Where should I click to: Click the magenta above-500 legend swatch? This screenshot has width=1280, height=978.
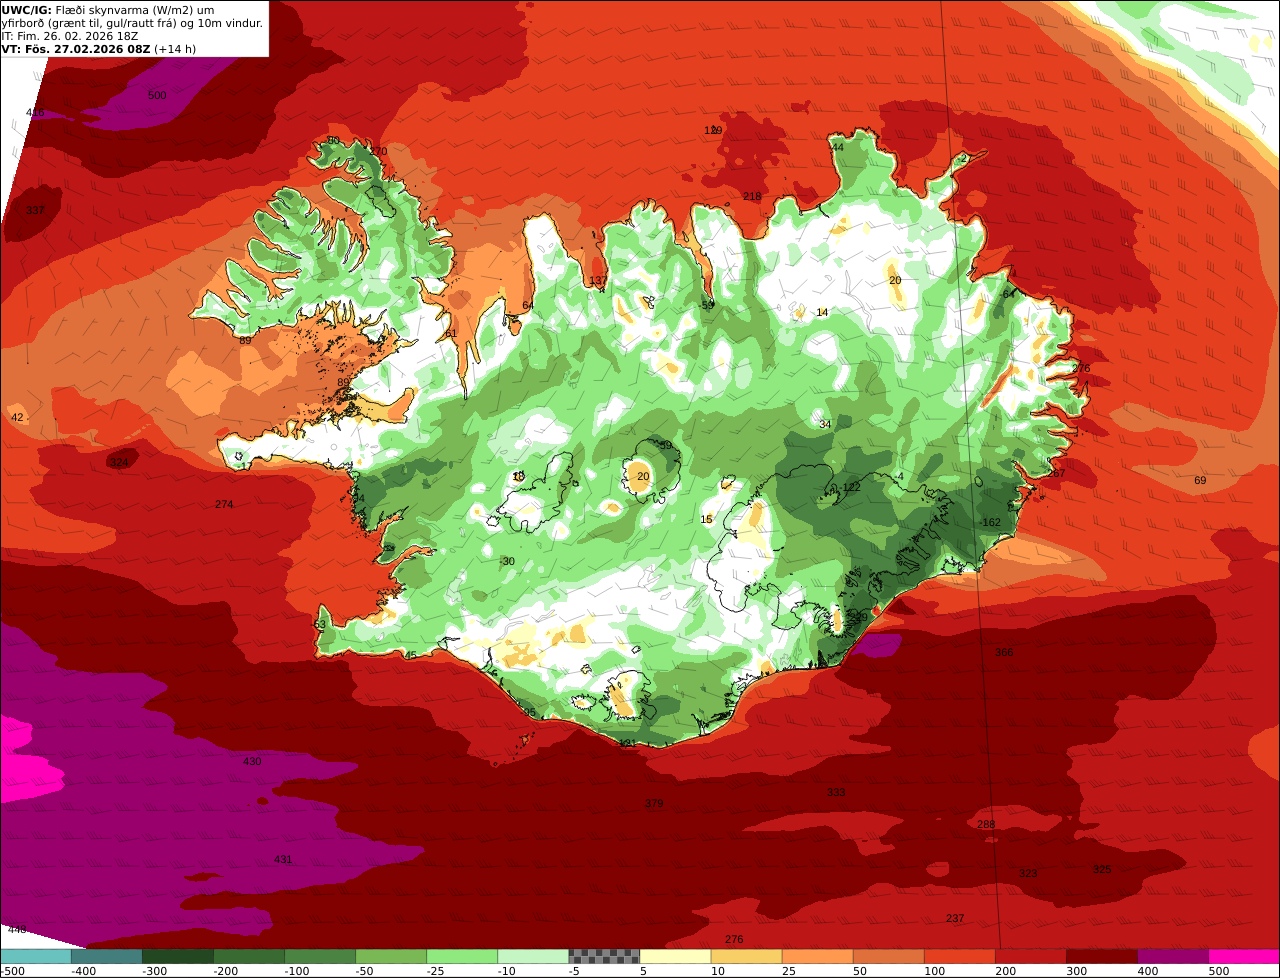click(x=1244, y=956)
